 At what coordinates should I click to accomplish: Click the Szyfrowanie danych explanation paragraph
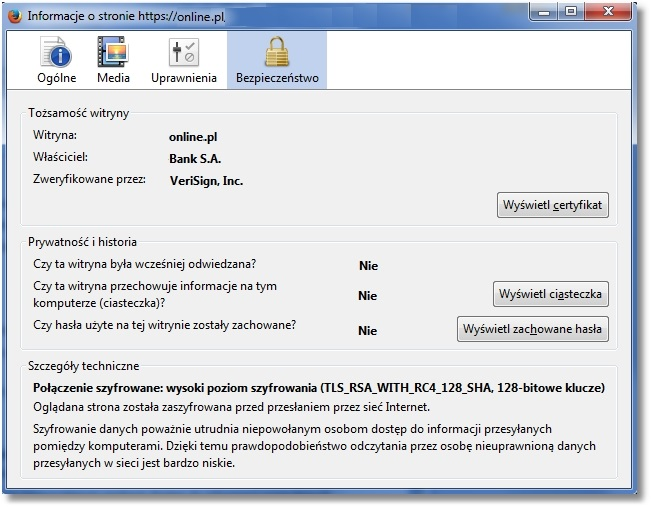(314, 446)
